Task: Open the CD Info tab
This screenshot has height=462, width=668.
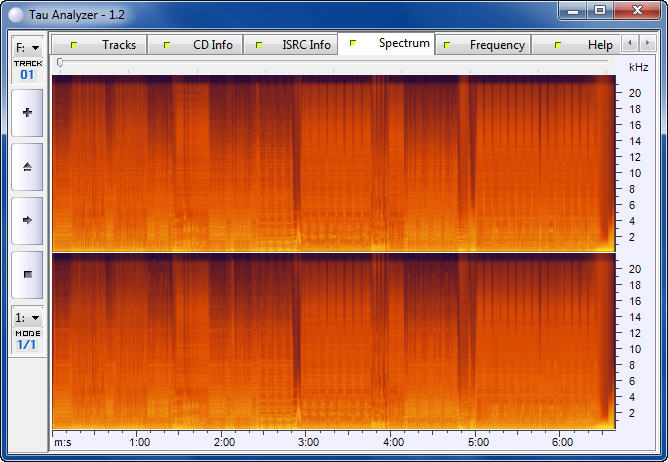Action: [x=200, y=45]
